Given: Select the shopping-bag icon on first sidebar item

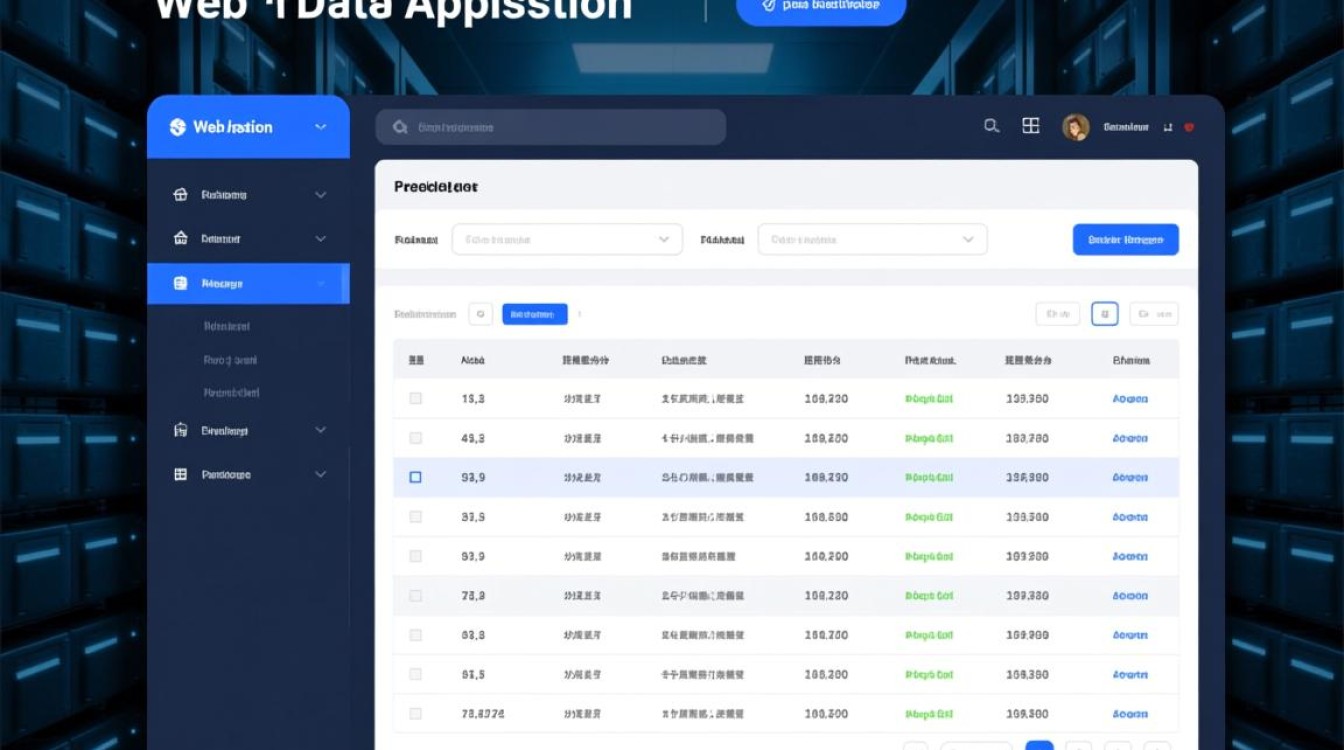Looking at the screenshot, I should [181, 194].
